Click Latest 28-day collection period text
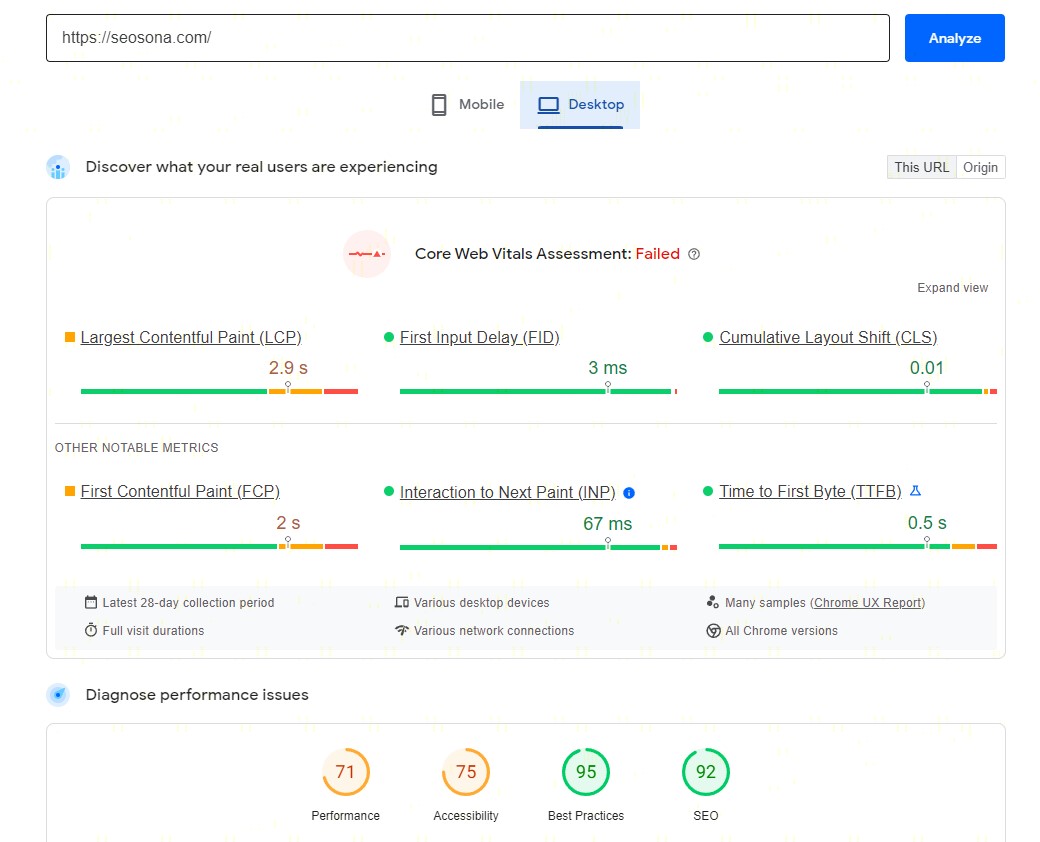This screenshot has width=1040, height=842. click(188, 602)
